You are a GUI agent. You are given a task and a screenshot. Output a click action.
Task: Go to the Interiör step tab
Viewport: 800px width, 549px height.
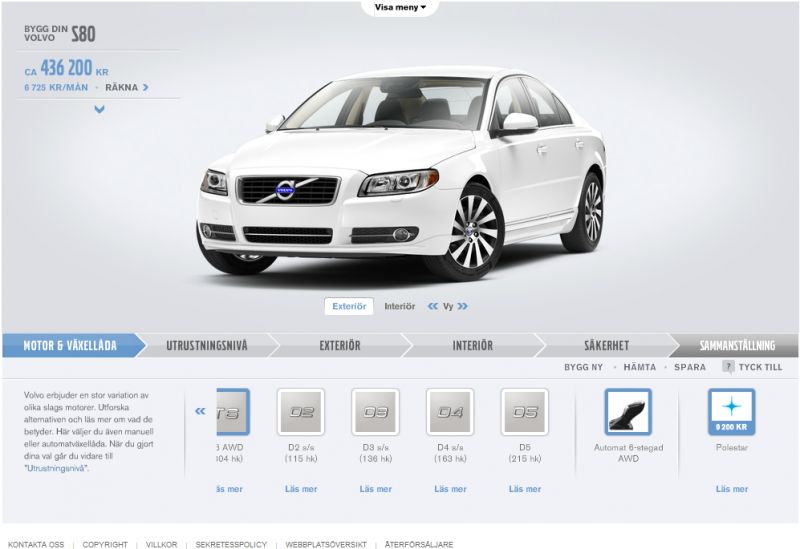(x=473, y=345)
